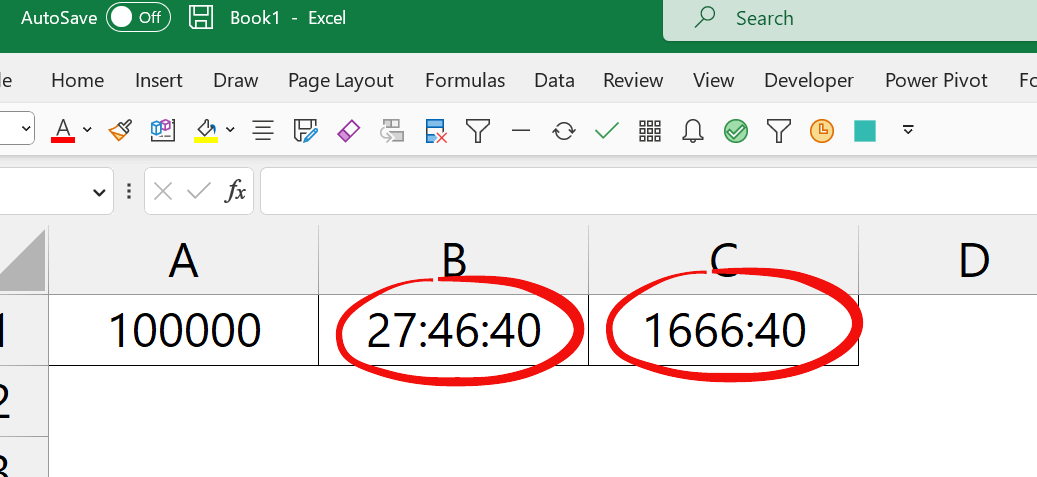This screenshot has height=477, width=1037.
Task: Switch to the View tab
Action: pyautogui.click(x=714, y=81)
